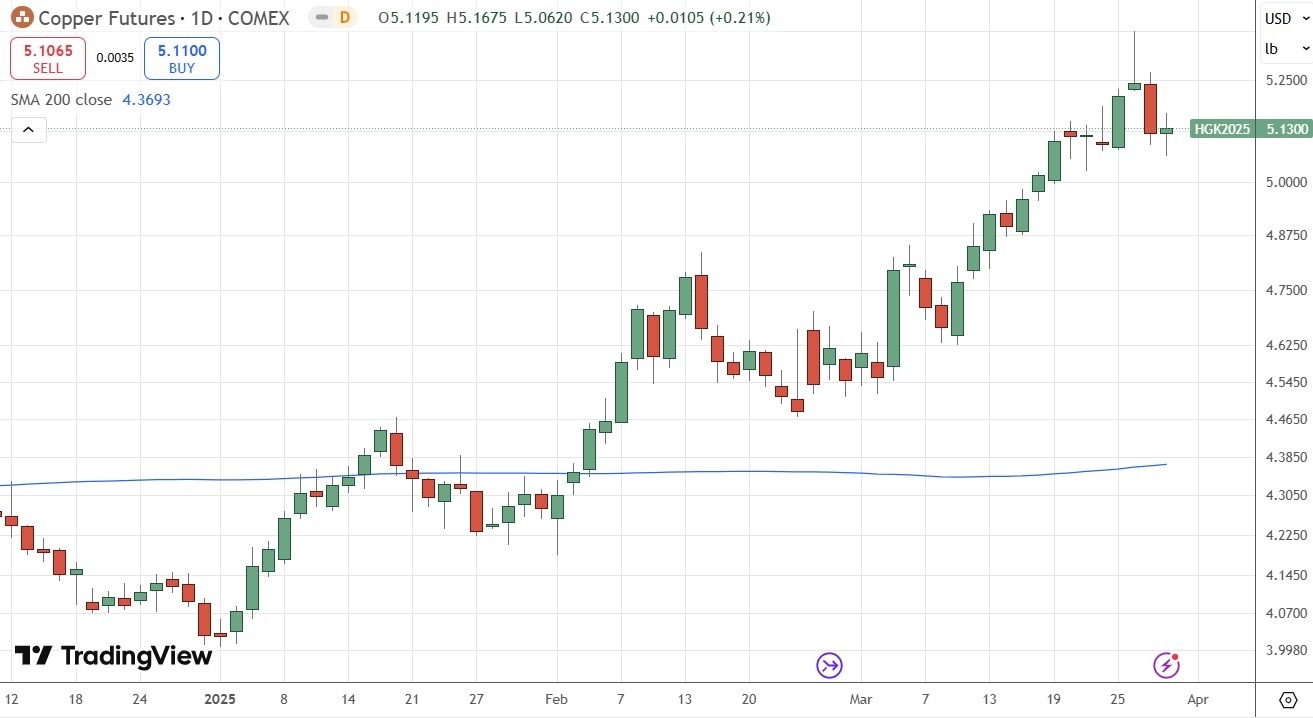This screenshot has height=718, width=1313.
Task: Click the 5.0000 price scale label
Action: coord(1283,182)
